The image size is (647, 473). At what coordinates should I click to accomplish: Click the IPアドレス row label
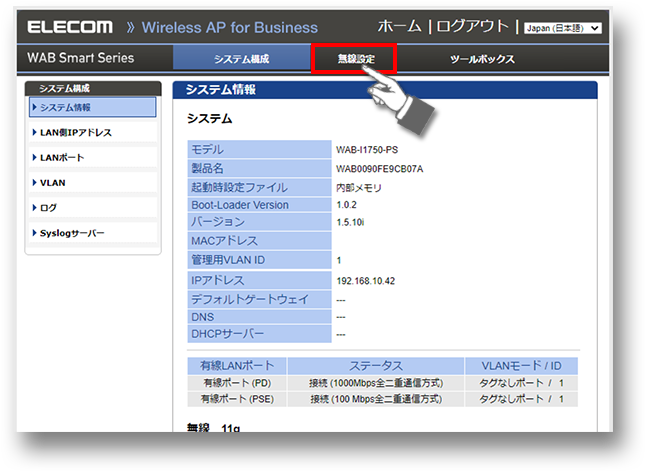point(260,280)
